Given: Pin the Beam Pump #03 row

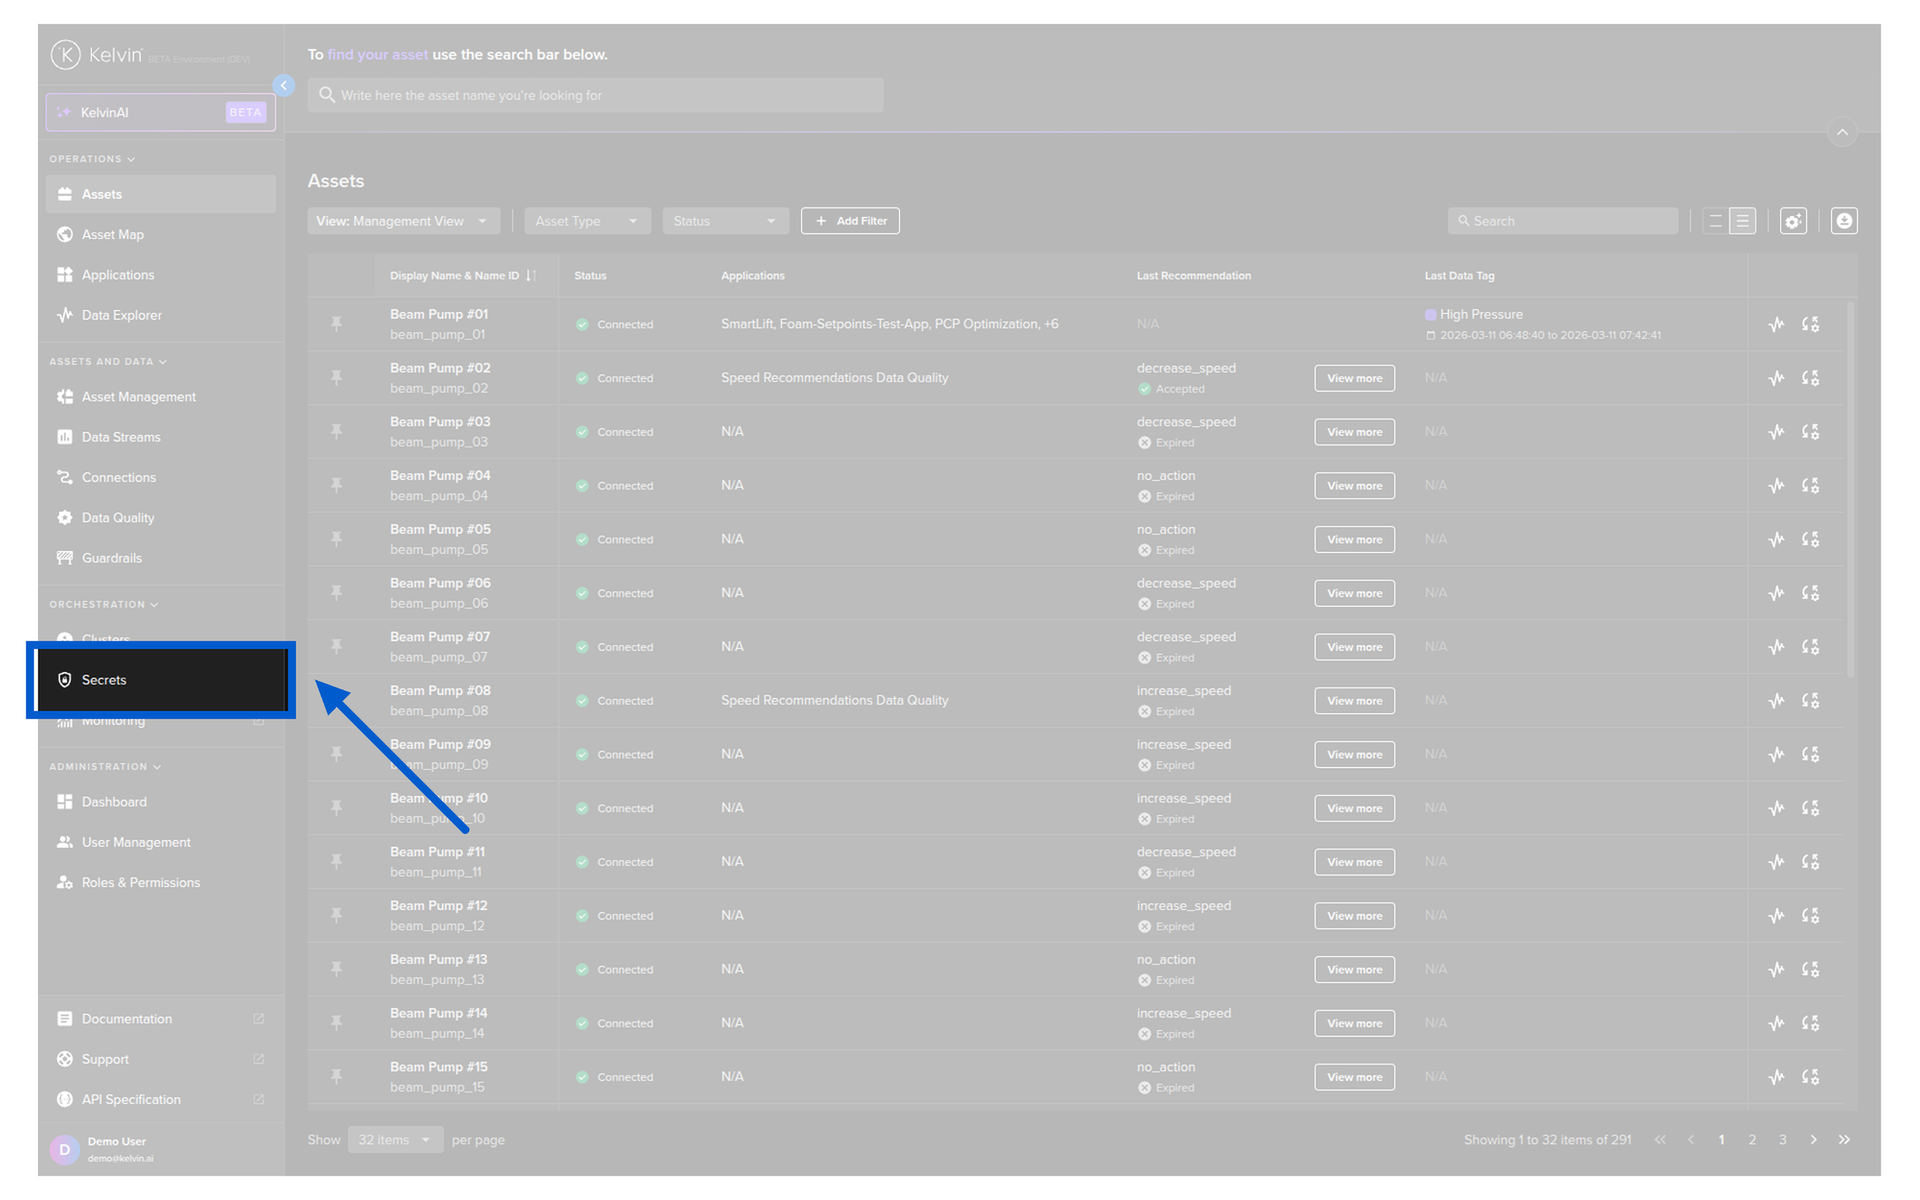Looking at the screenshot, I should pos(337,432).
